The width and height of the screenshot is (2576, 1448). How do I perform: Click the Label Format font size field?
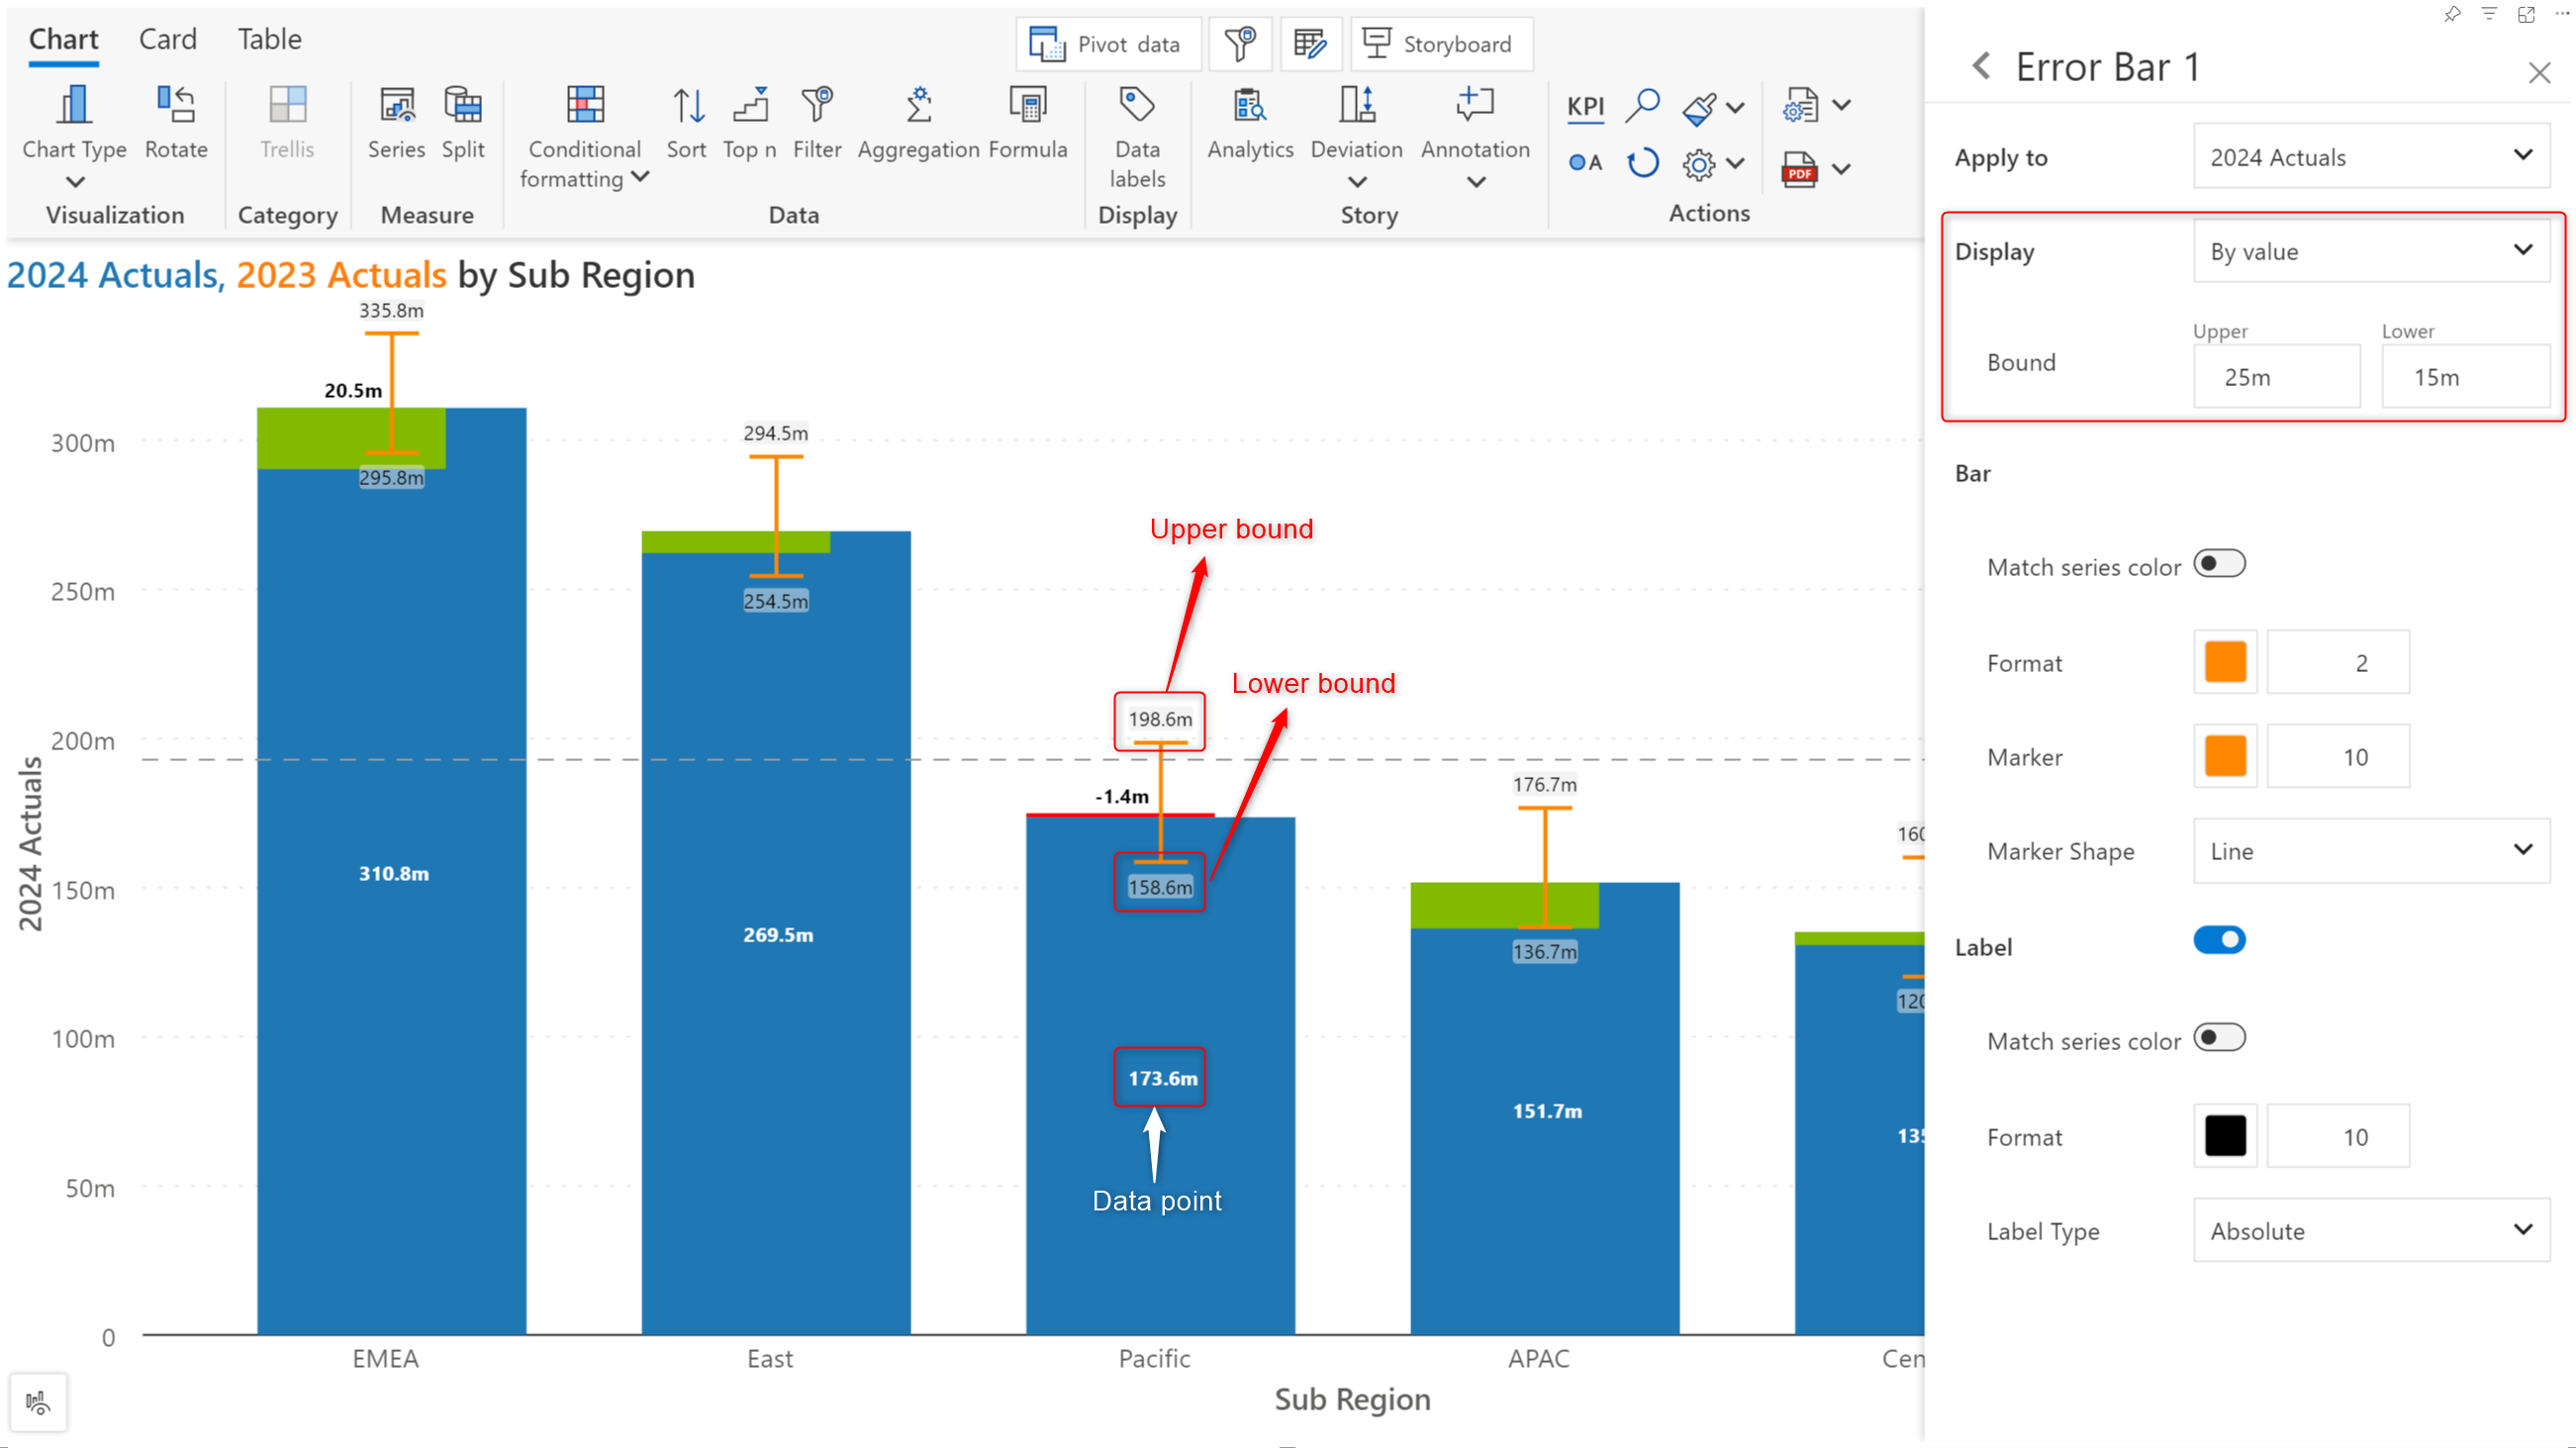[x=2338, y=1136]
